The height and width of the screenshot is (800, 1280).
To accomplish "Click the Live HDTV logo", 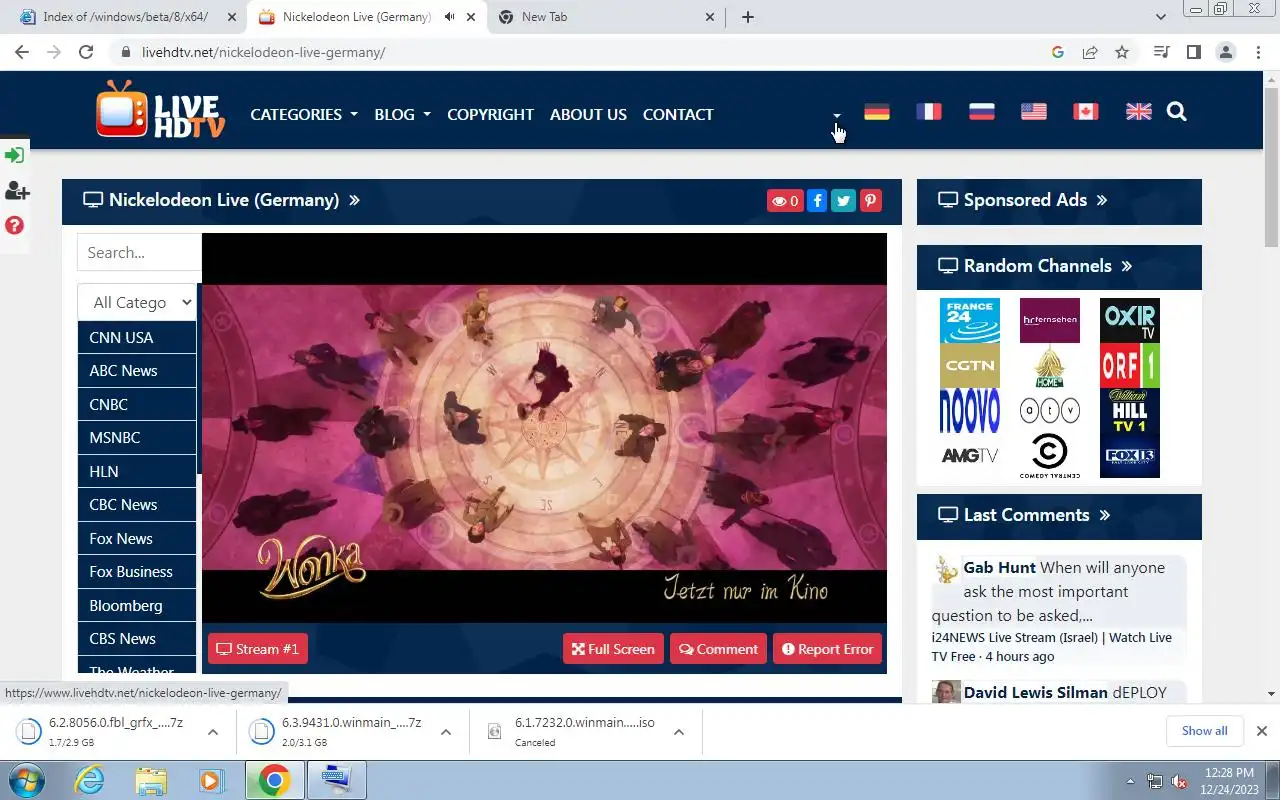I will (160, 109).
